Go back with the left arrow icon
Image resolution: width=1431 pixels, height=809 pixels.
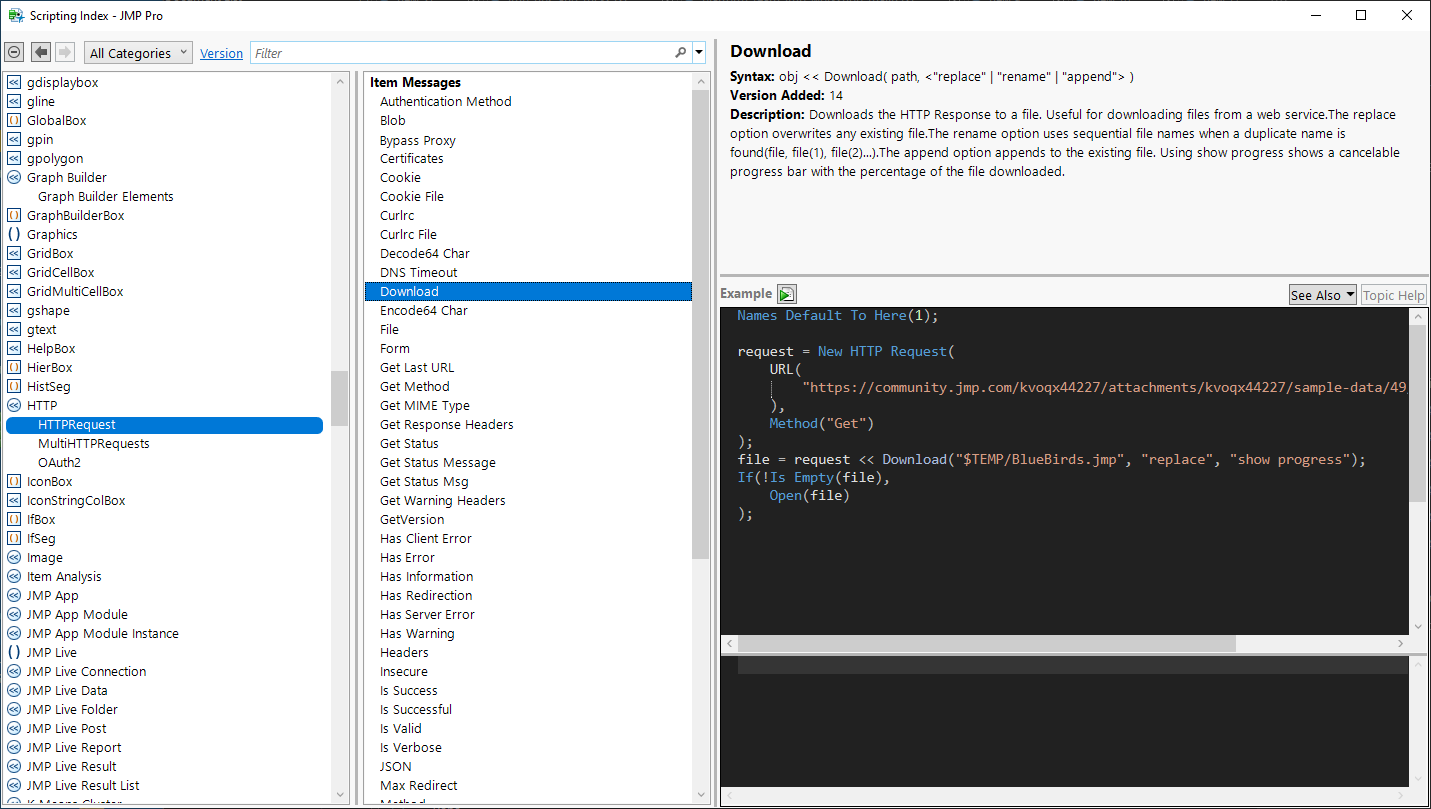pyautogui.click(x=41, y=53)
